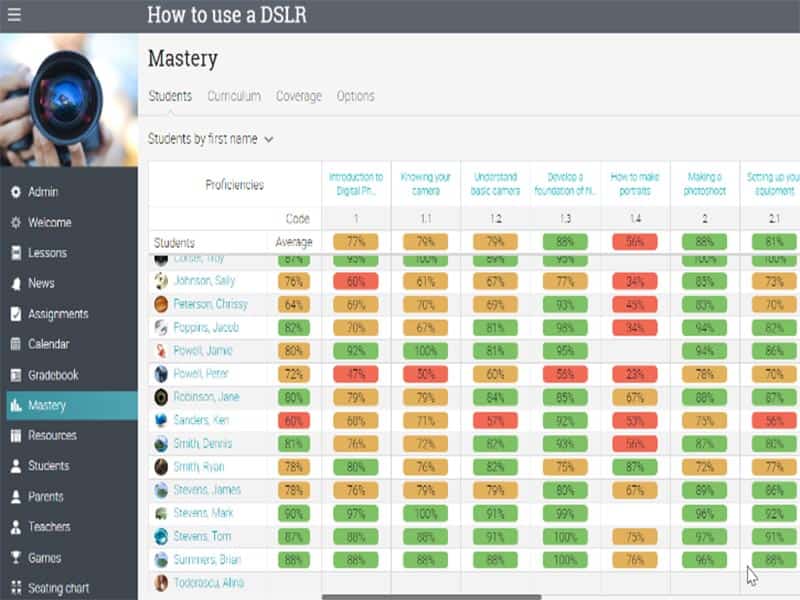Click the Lessons sidebar icon
The height and width of the screenshot is (600, 800).
(x=16, y=253)
